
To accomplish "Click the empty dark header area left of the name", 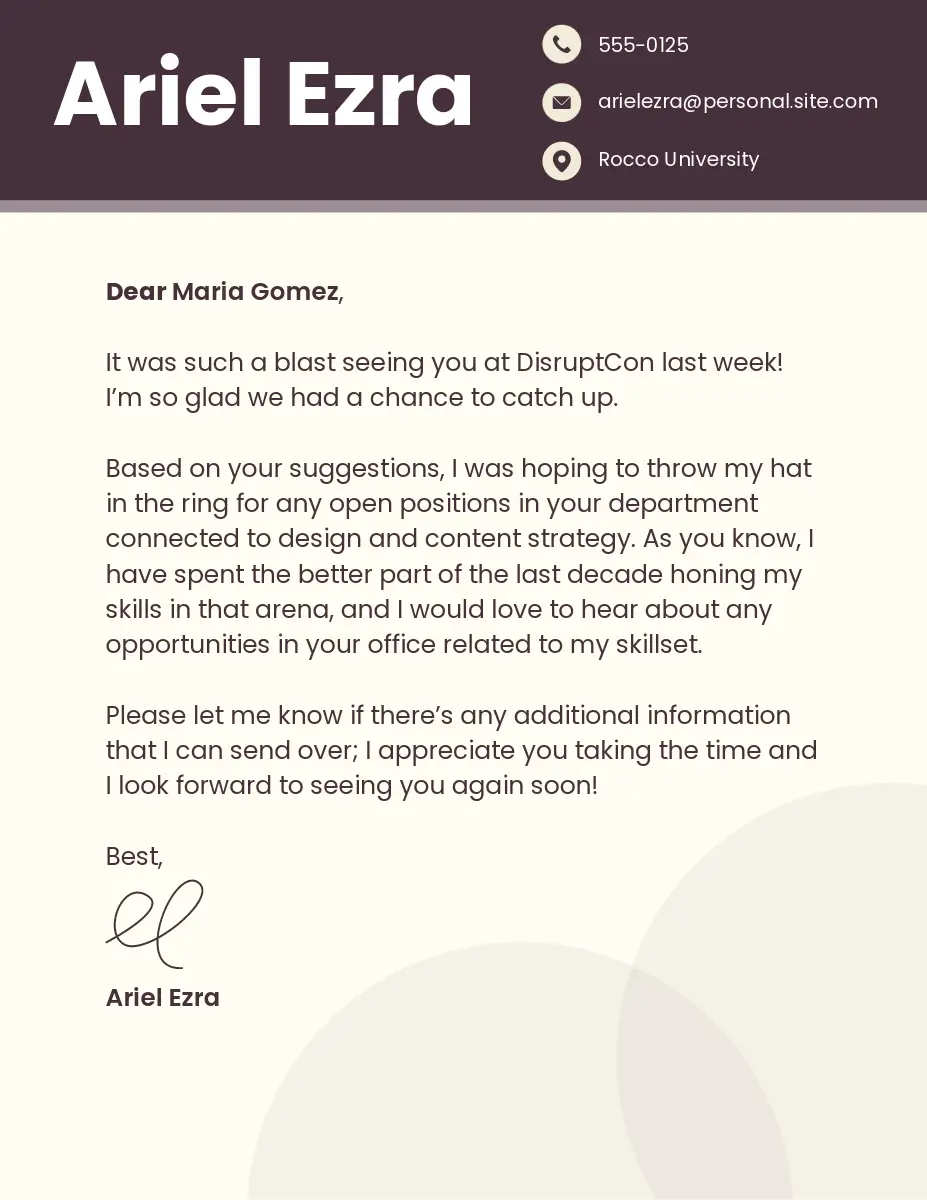I will (x=25, y=100).
